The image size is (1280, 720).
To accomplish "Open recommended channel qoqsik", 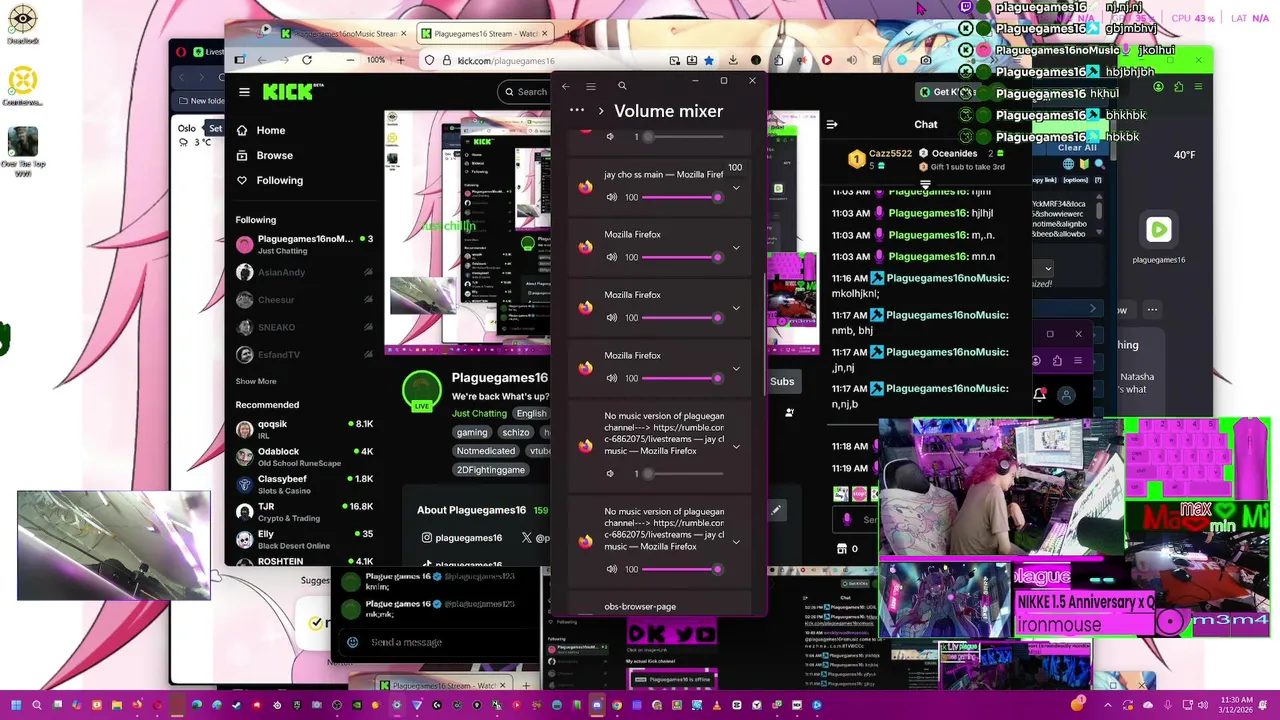I will point(305,428).
